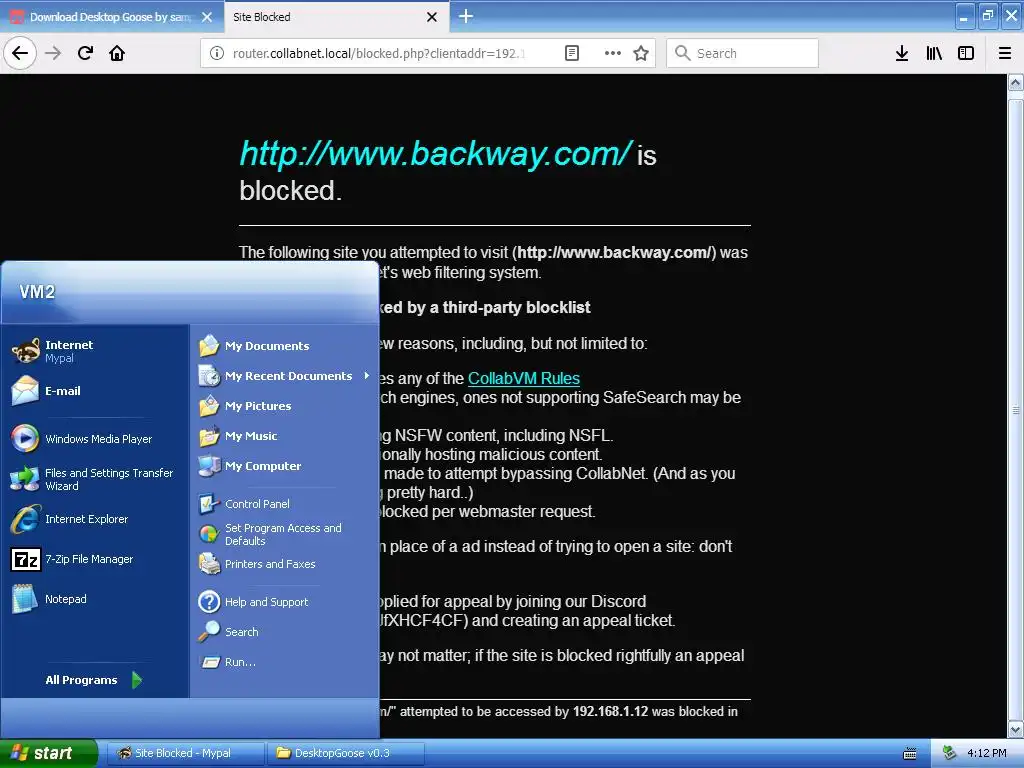Open the CollabVM Rules link
Screen dimensions: 1024x768
(x=524, y=378)
